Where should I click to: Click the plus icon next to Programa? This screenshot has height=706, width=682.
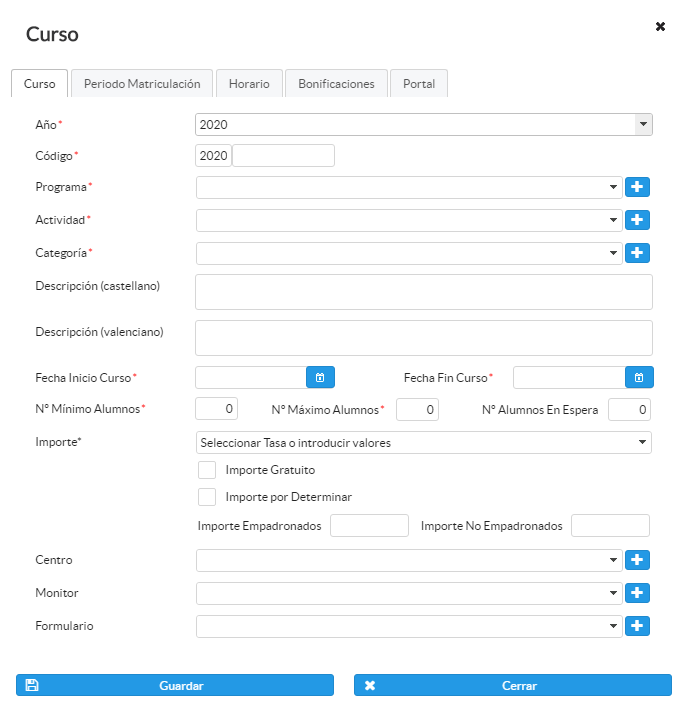click(637, 187)
